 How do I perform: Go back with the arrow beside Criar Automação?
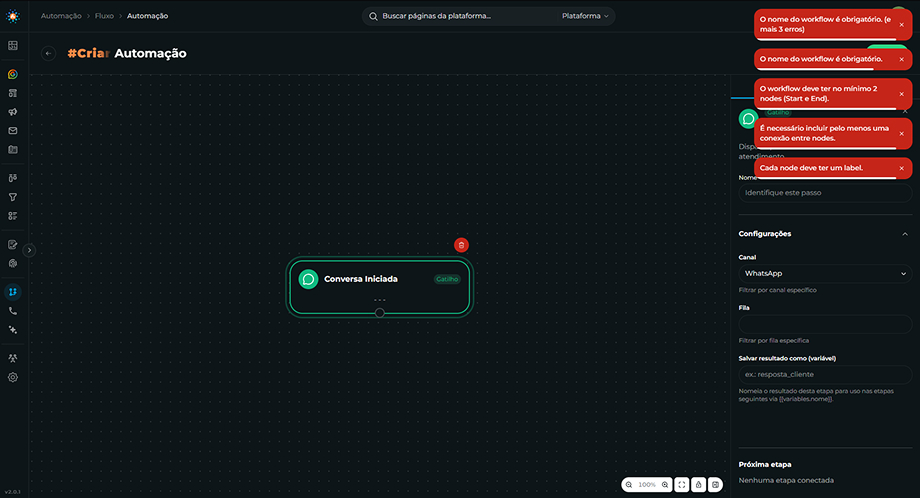(x=49, y=53)
